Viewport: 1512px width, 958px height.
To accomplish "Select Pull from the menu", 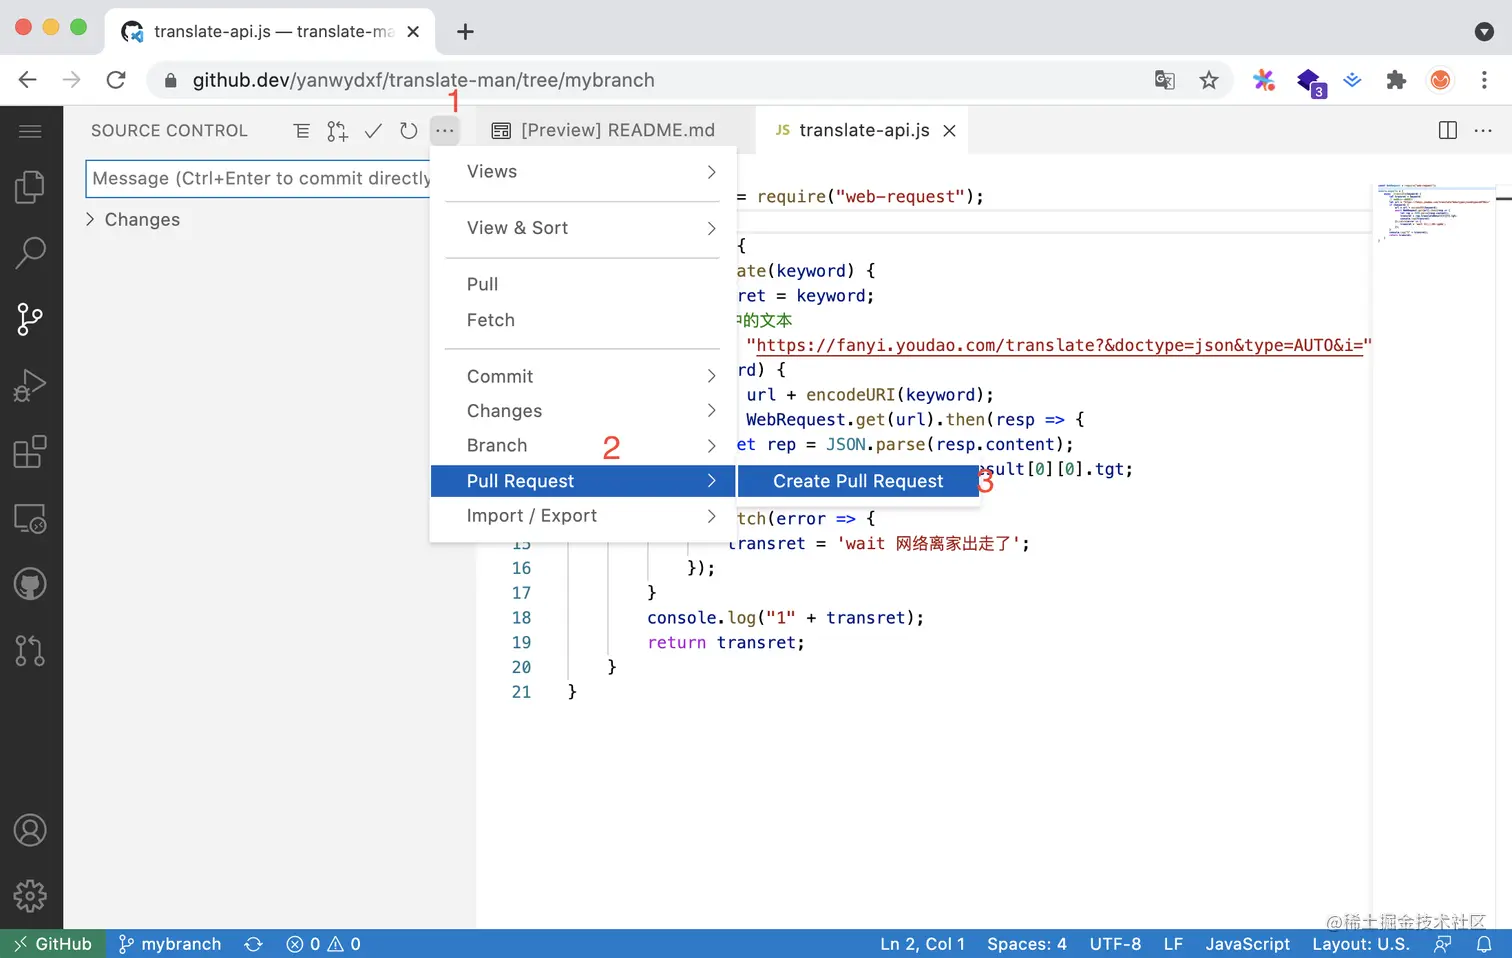I will 583,284.
